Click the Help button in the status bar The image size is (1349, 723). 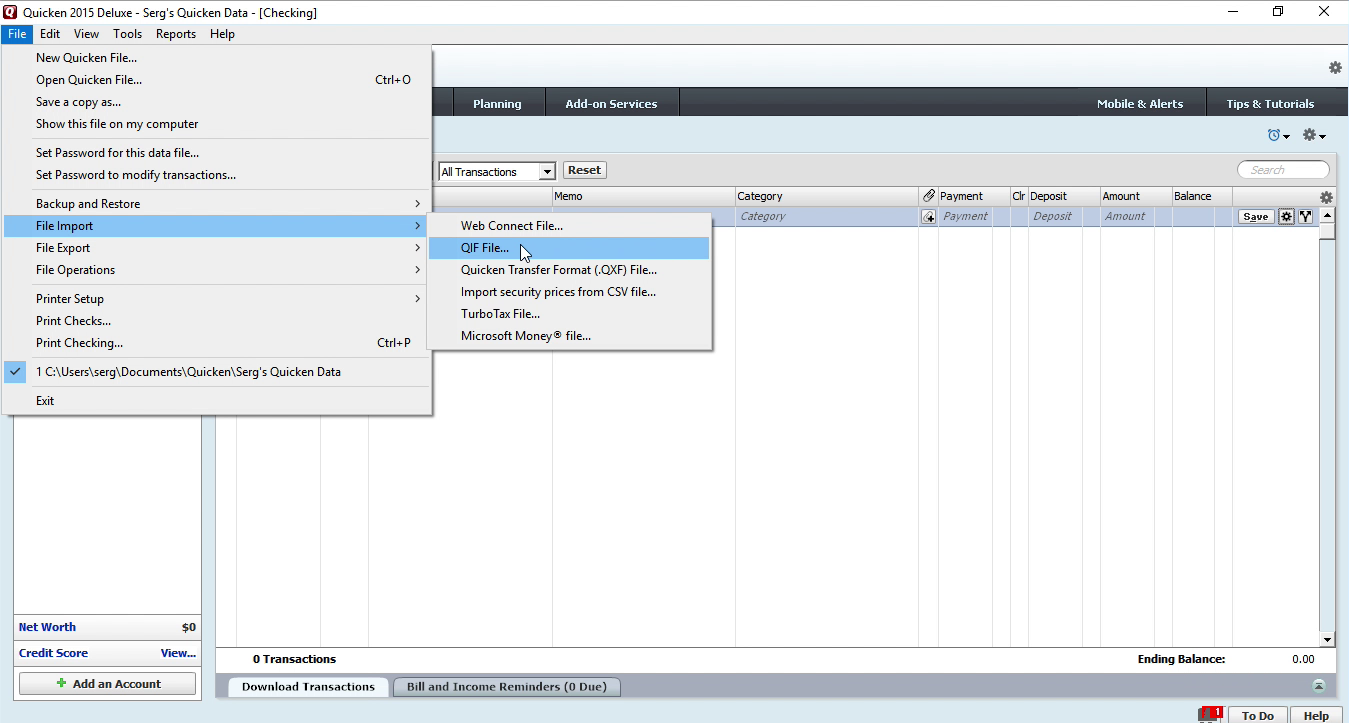(1316, 715)
